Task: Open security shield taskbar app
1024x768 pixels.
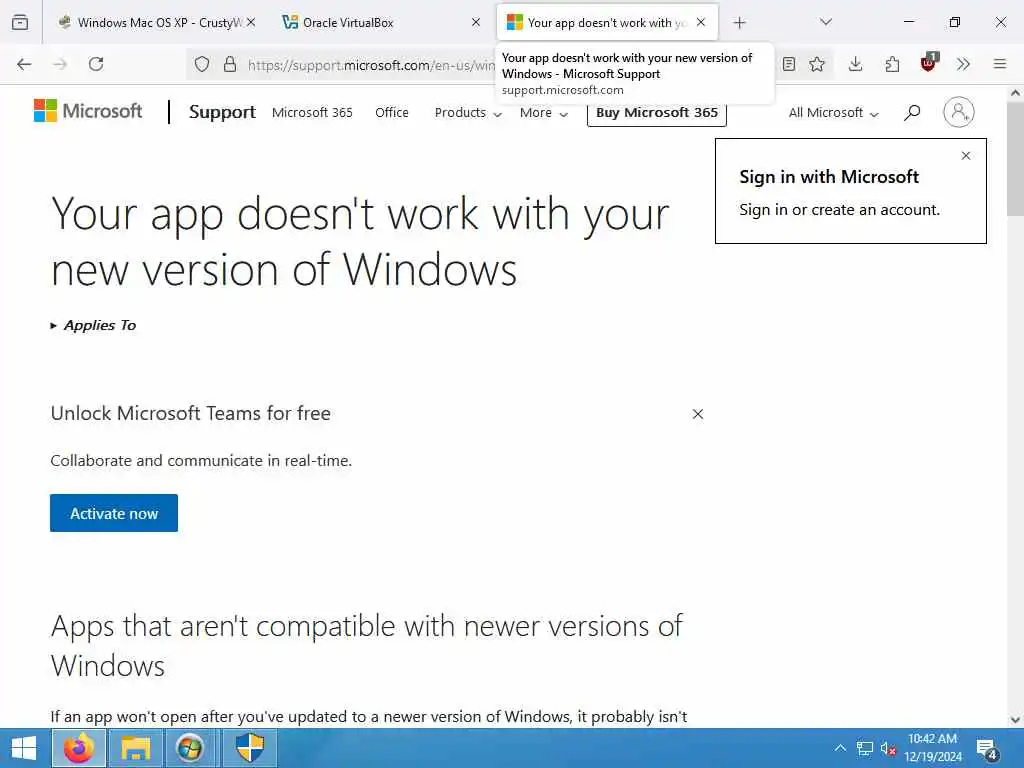Action: tap(249, 748)
